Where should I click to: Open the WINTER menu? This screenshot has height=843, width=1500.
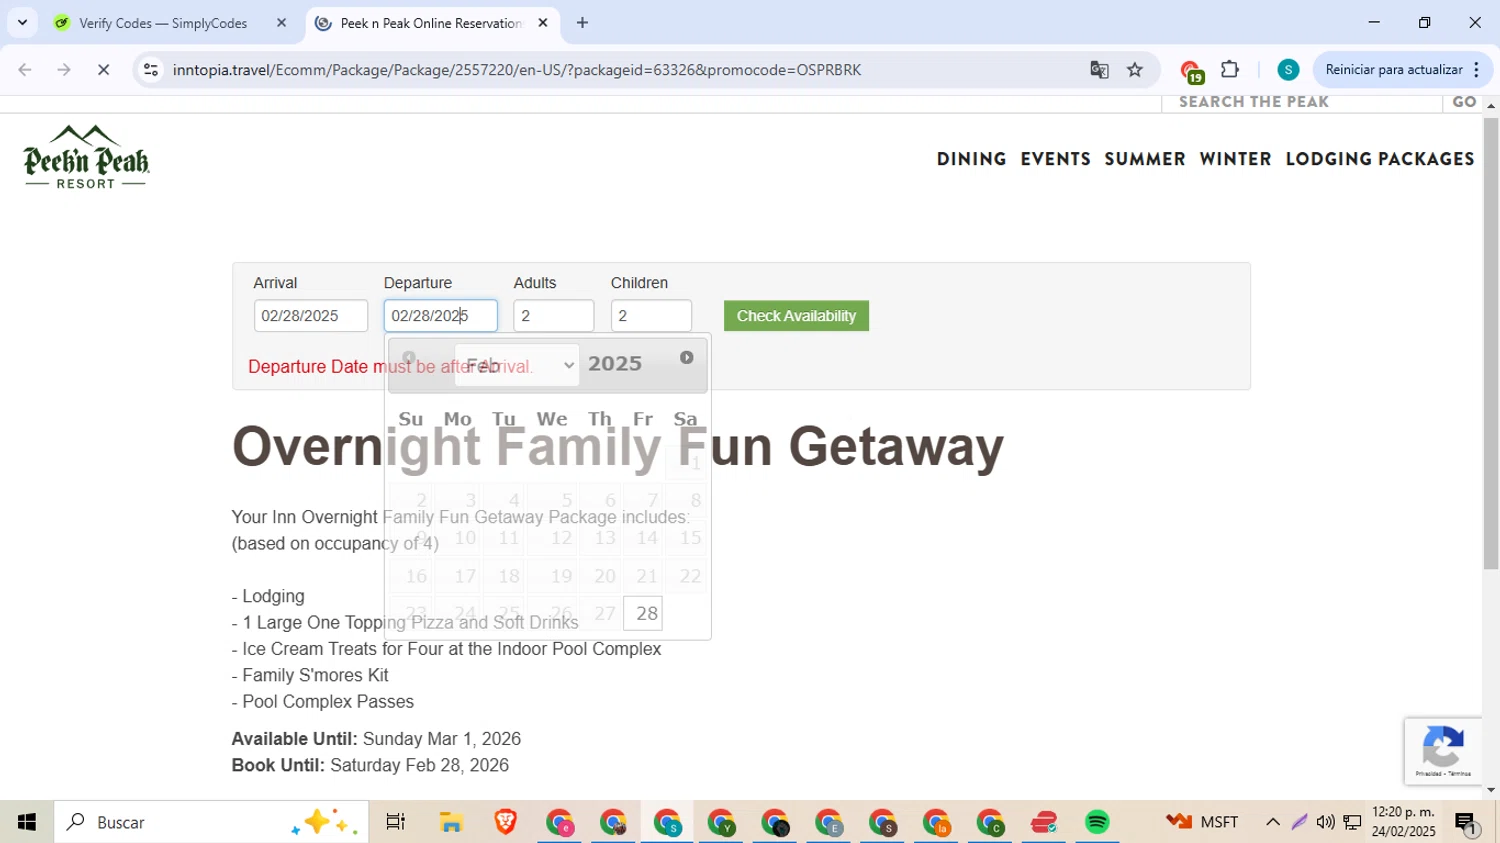pyautogui.click(x=1235, y=159)
